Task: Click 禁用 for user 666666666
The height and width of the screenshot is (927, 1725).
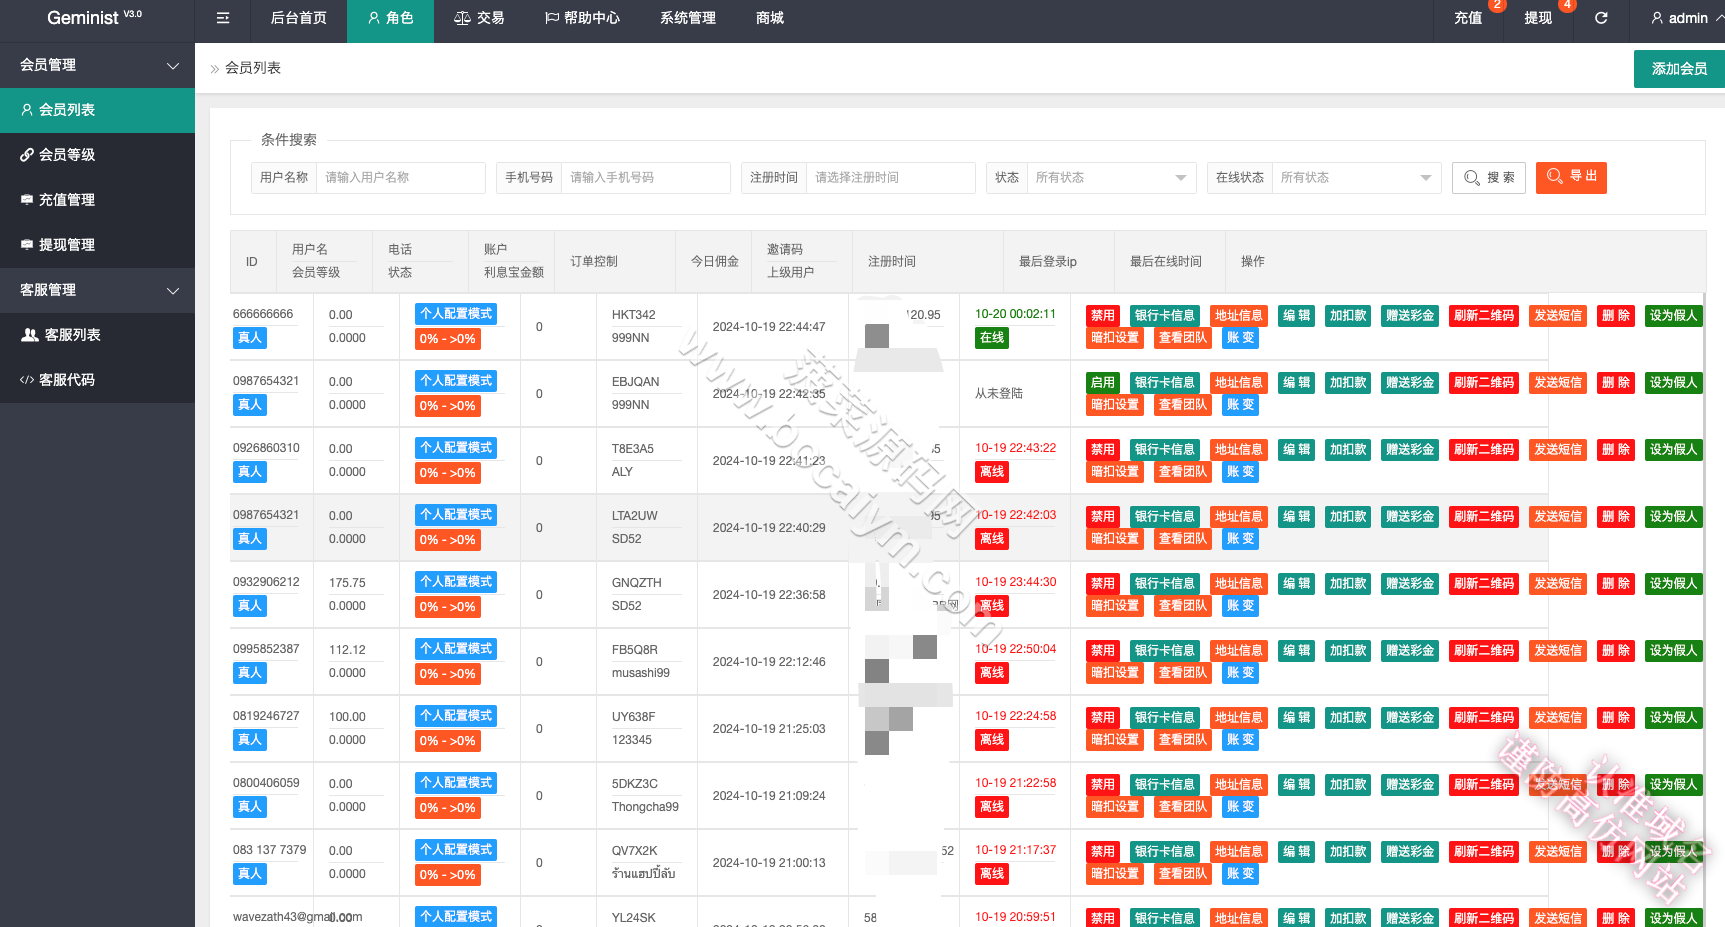Action: click(1103, 316)
